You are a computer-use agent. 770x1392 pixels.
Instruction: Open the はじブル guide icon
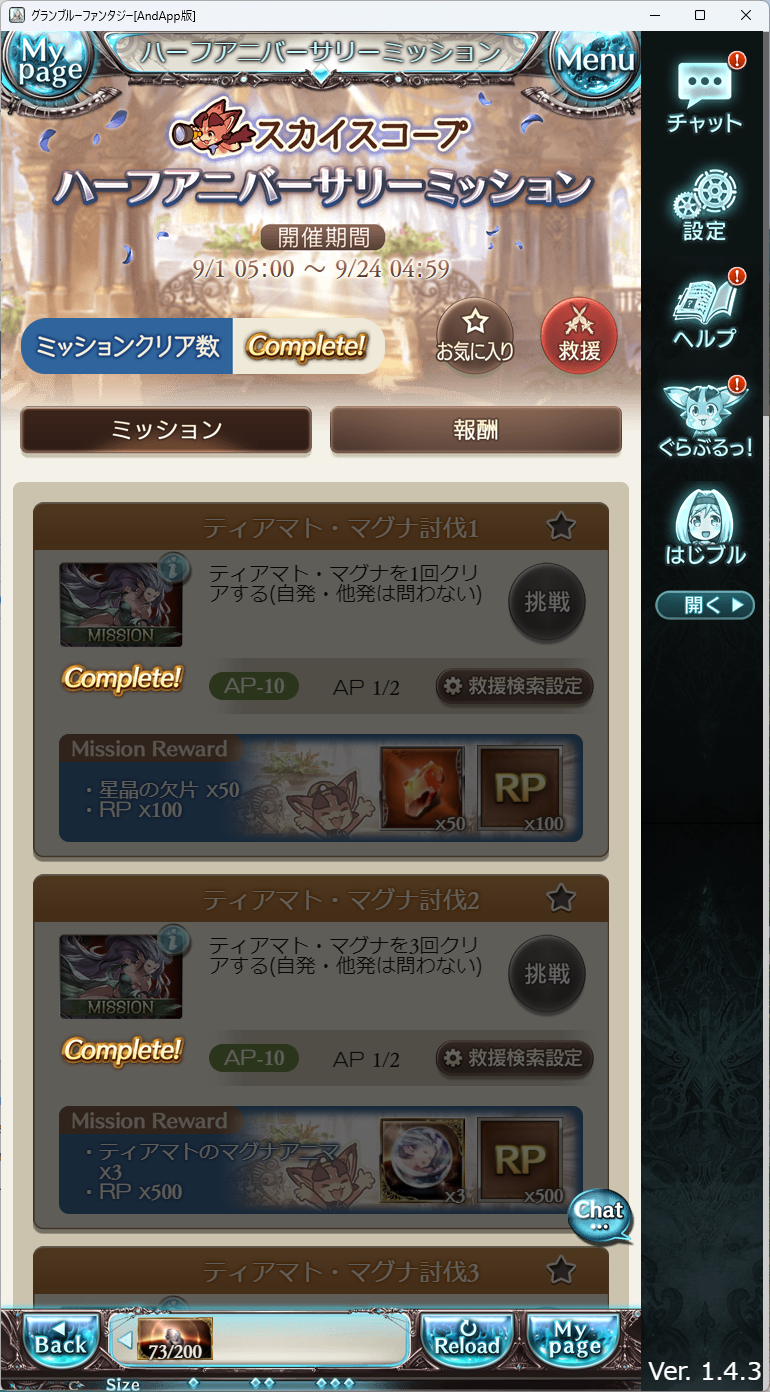pyautogui.click(x=705, y=526)
